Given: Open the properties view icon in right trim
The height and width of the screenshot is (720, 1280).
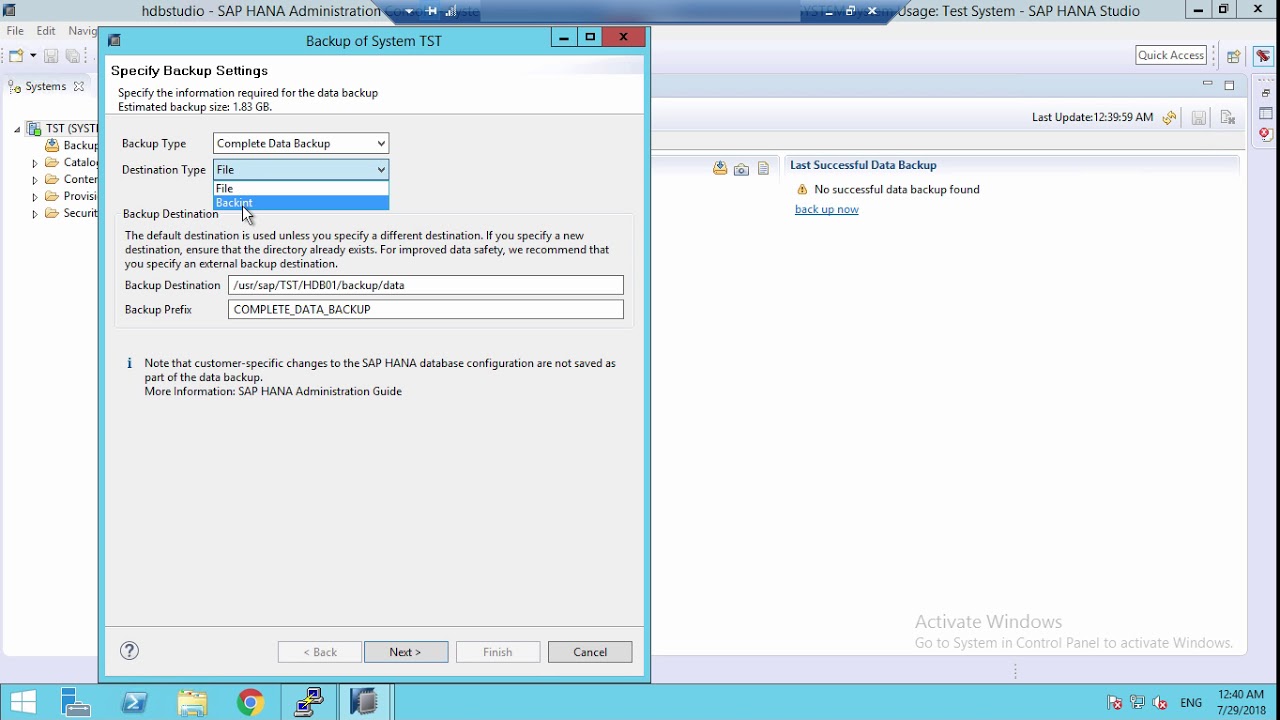Looking at the screenshot, I should click(x=1265, y=114).
